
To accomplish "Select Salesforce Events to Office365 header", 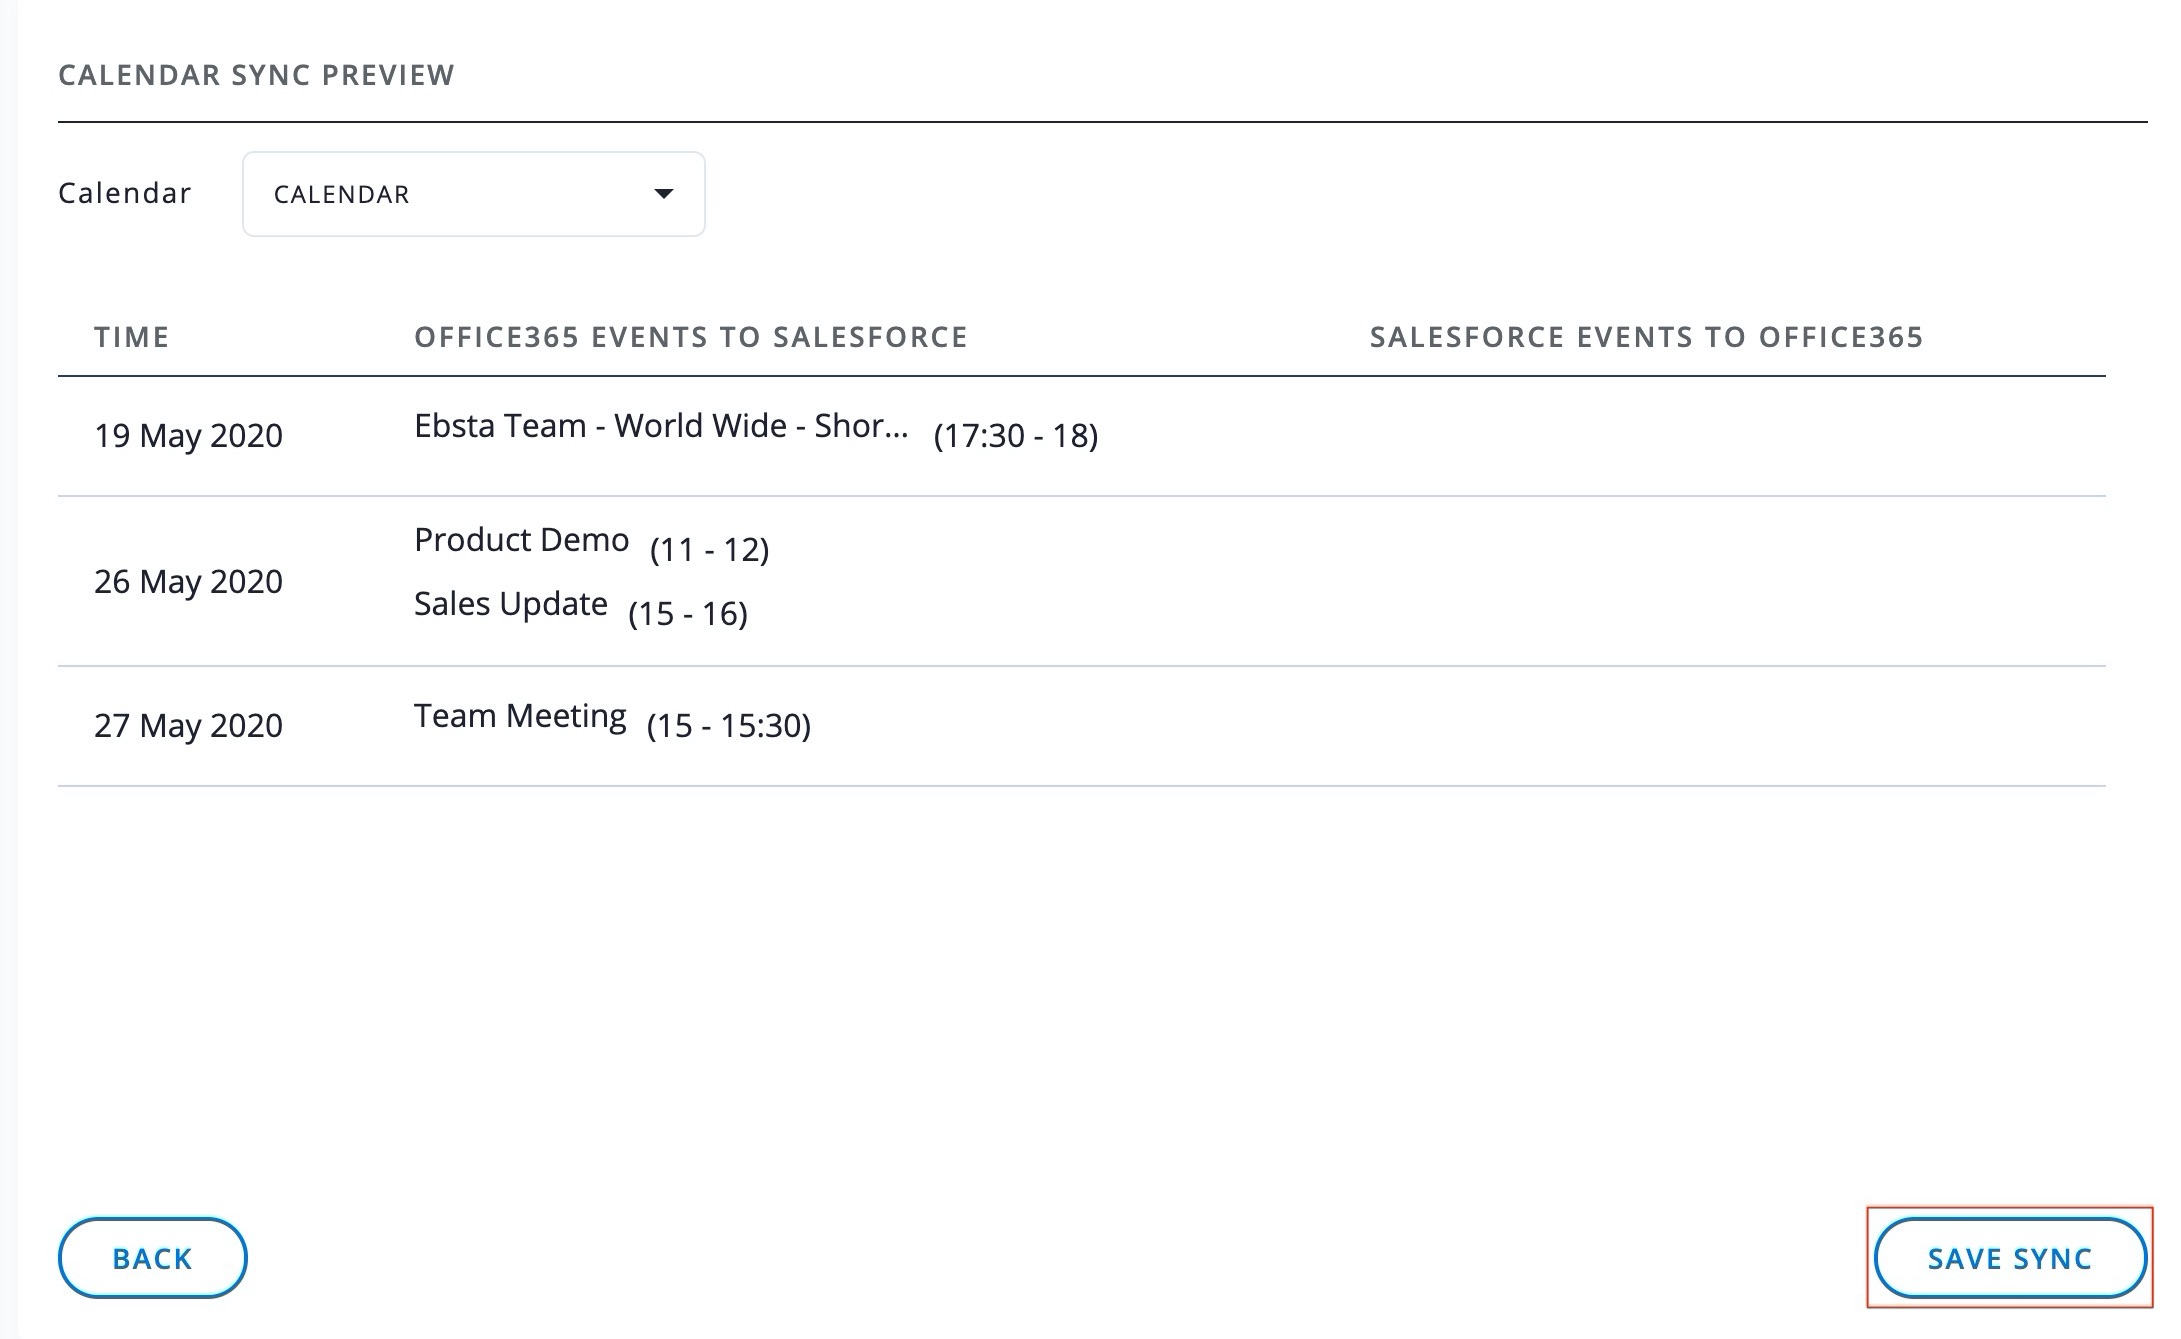I will pyautogui.click(x=1646, y=337).
